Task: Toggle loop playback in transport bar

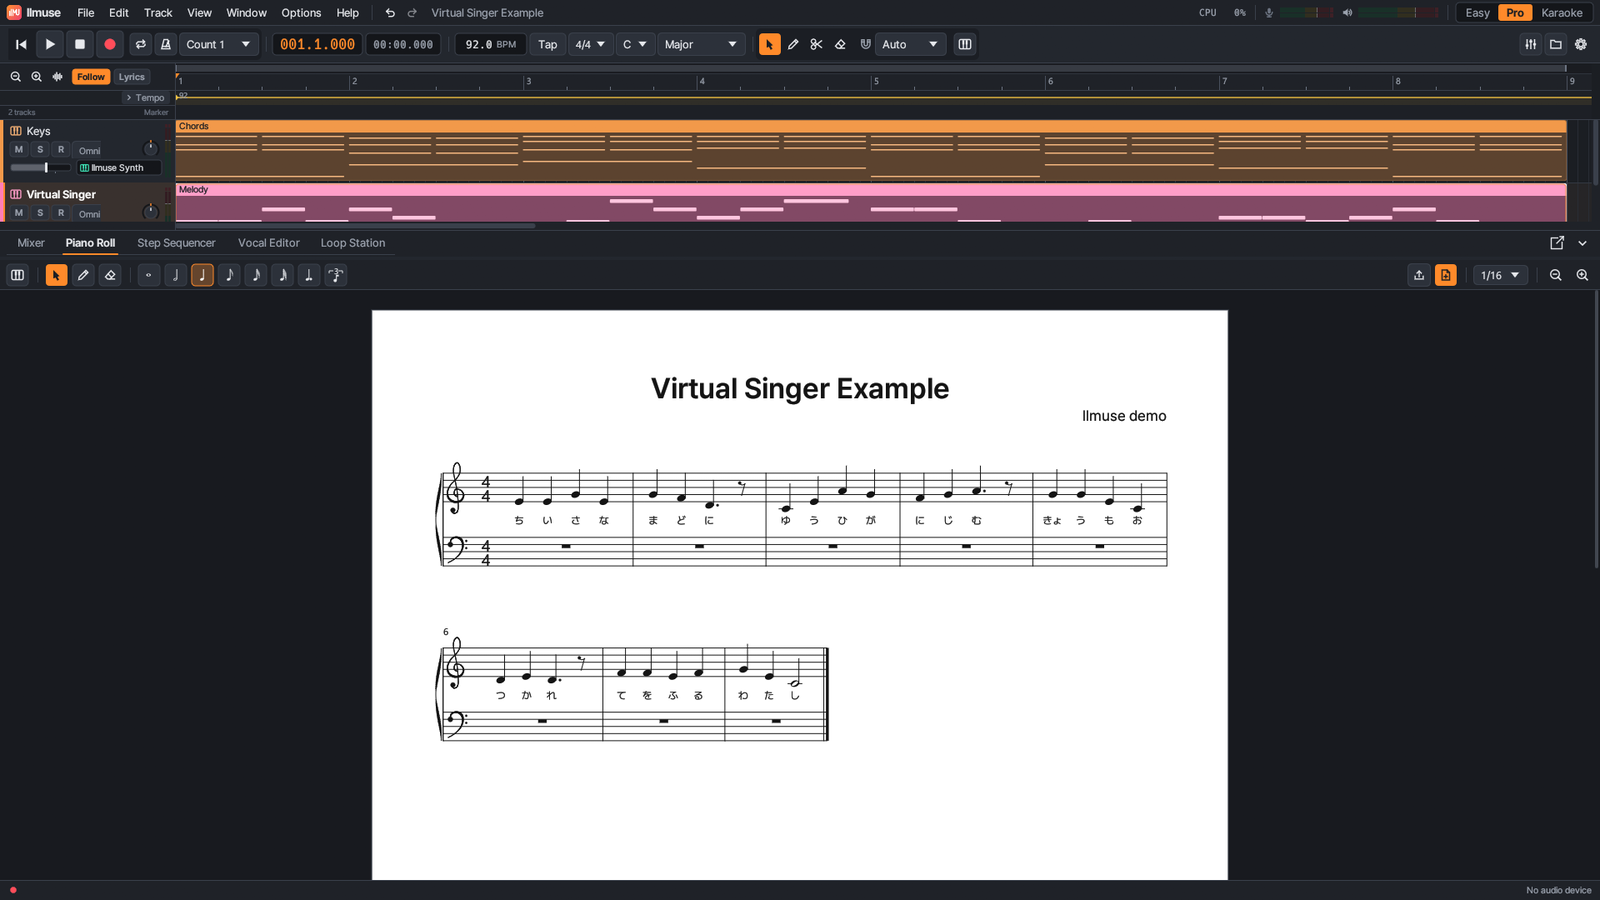Action: coord(141,44)
